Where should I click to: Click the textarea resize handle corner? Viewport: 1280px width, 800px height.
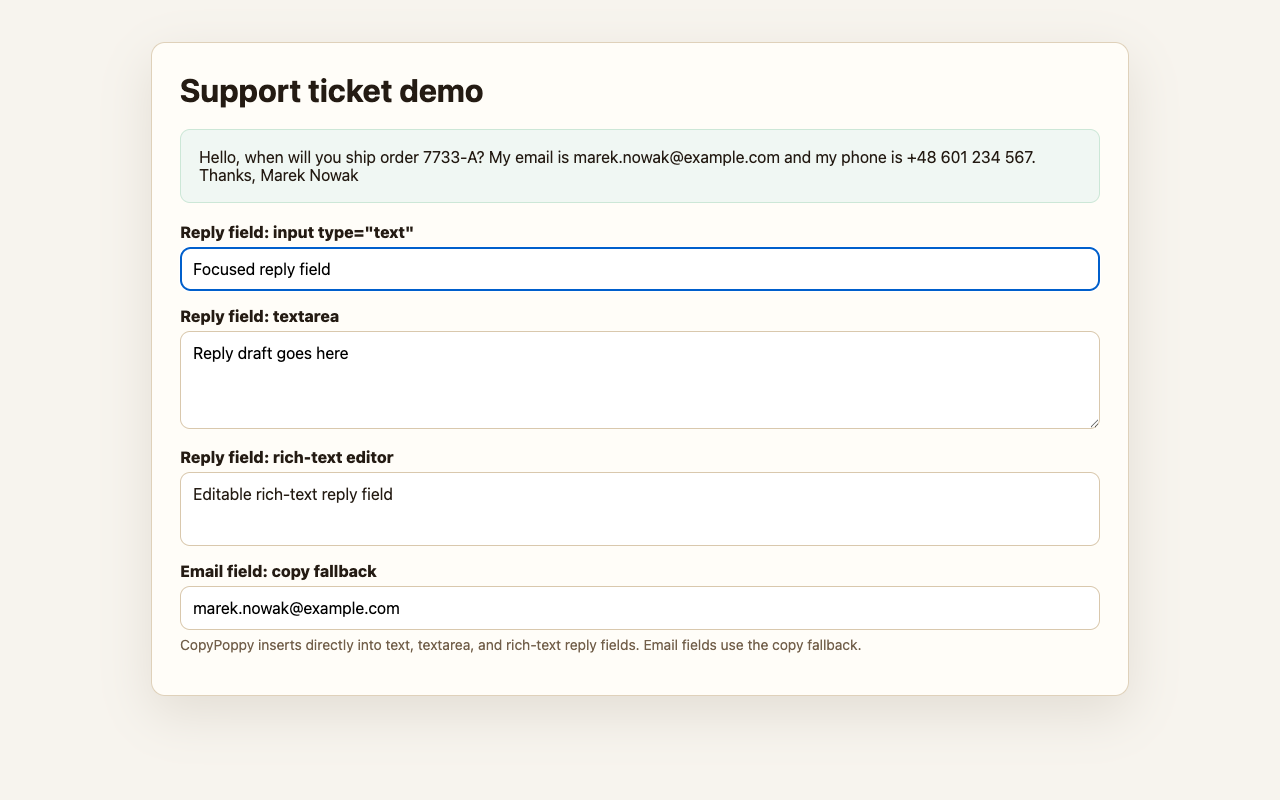coord(1094,423)
